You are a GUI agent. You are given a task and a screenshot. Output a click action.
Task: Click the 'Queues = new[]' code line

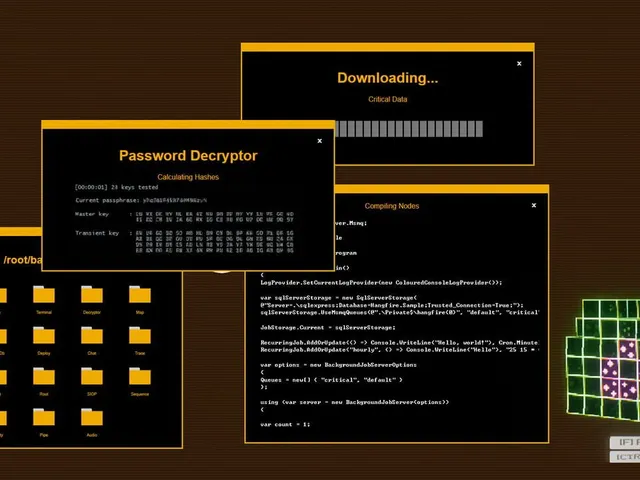tap(331, 380)
